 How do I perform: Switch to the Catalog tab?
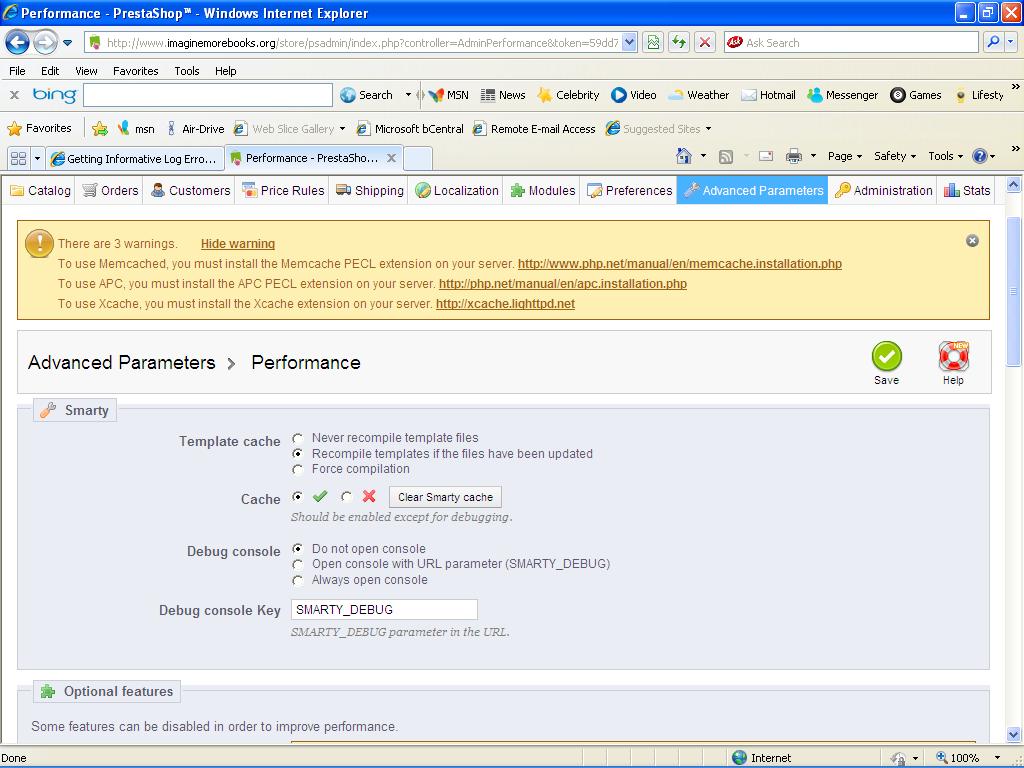[40, 191]
